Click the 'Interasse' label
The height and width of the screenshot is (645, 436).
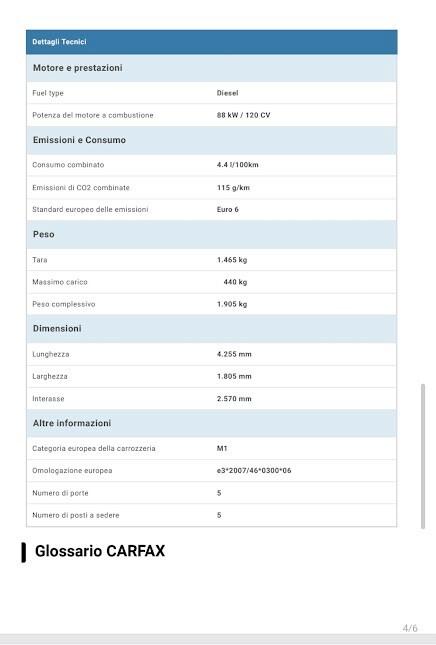48,399
